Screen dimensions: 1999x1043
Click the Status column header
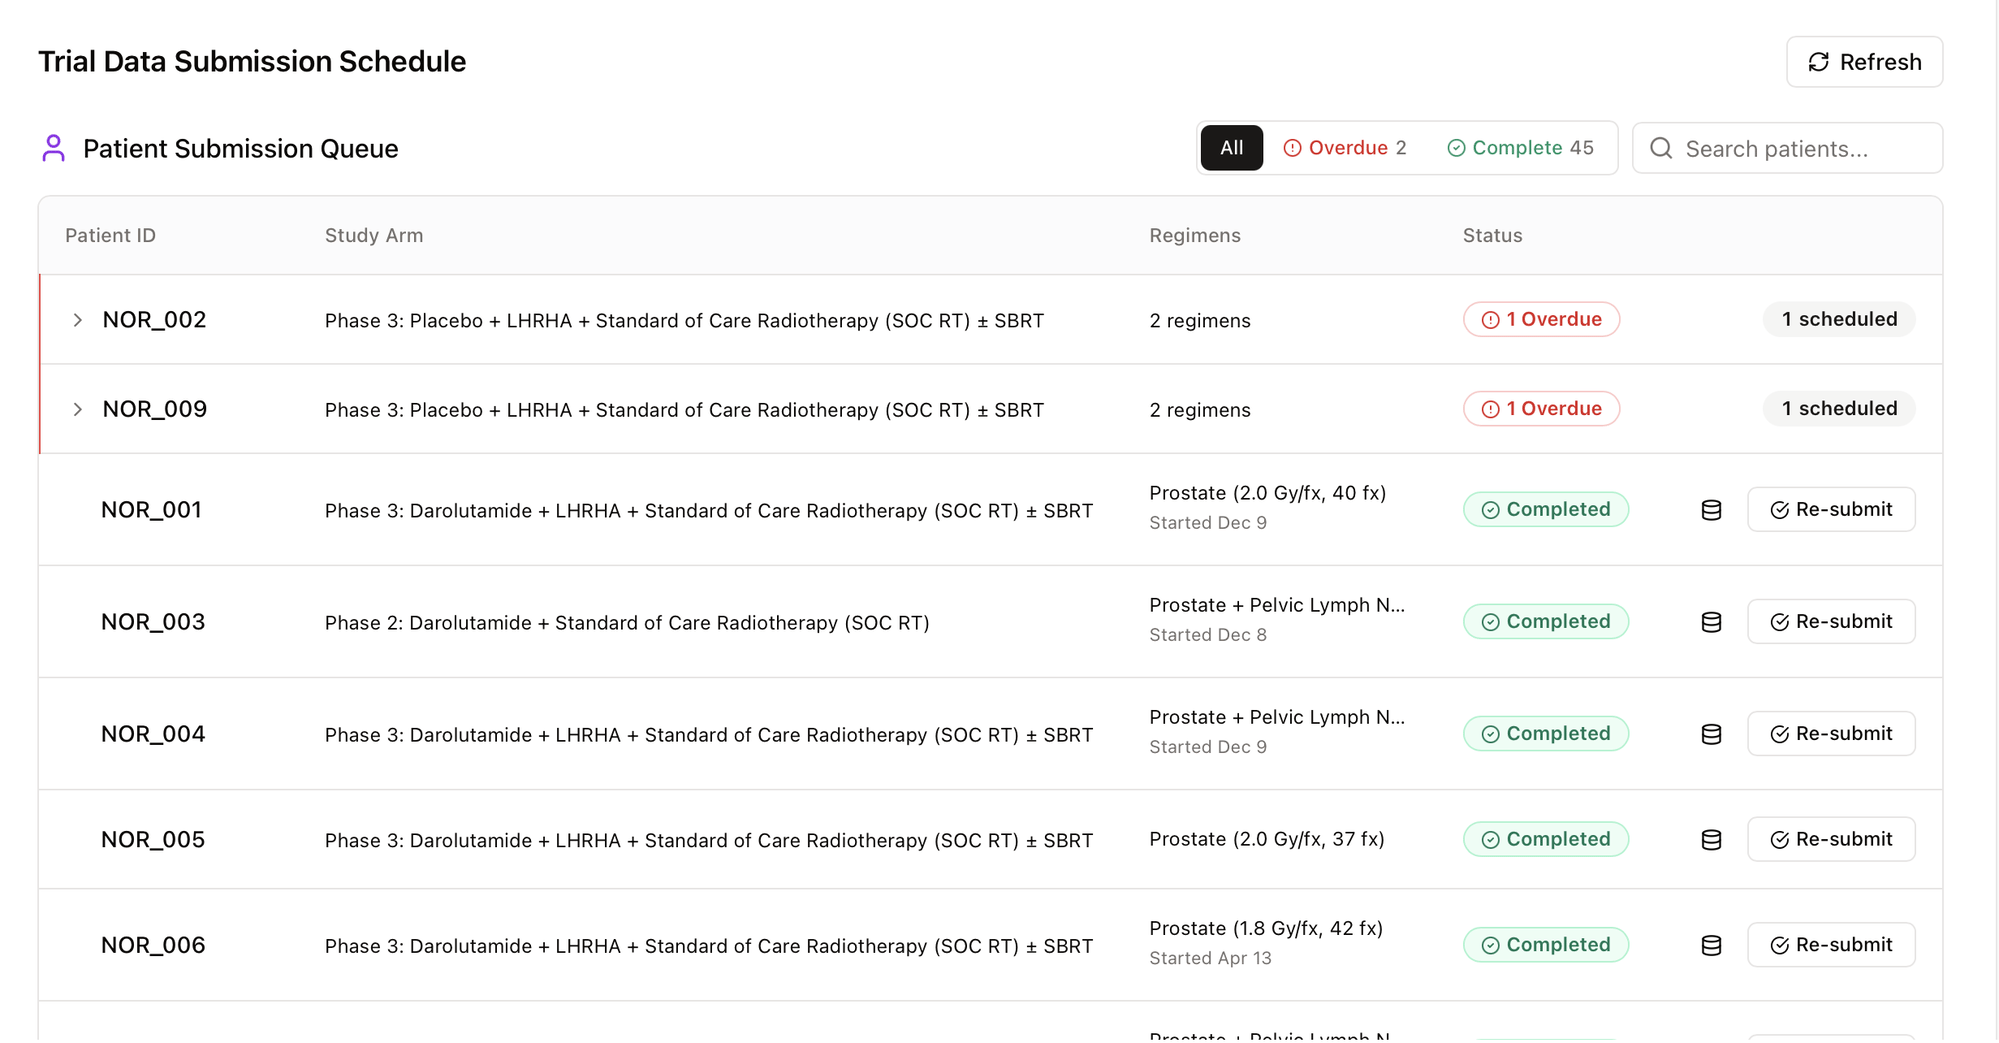point(1492,236)
